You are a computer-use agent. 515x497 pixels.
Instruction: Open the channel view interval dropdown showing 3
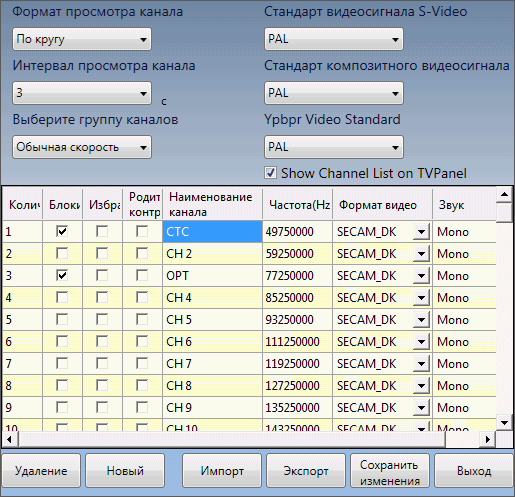click(82, 93)
